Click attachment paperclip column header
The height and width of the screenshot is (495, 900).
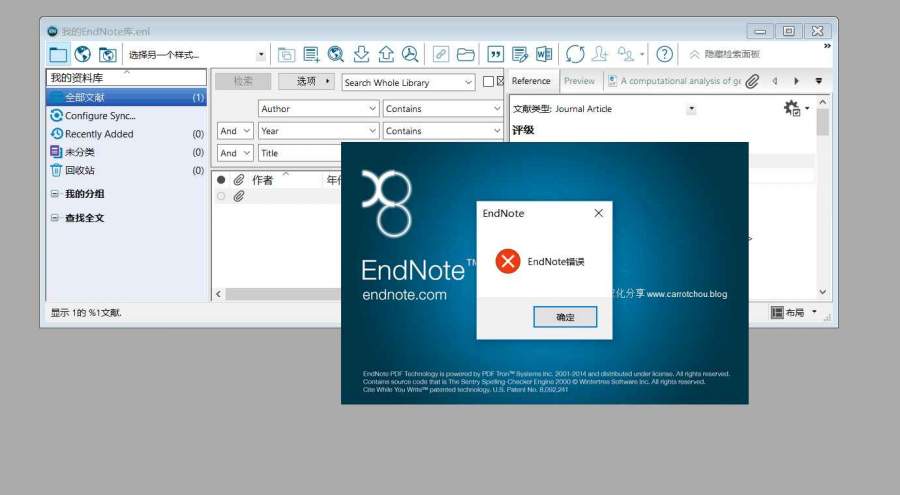click(x=239, y=180)
